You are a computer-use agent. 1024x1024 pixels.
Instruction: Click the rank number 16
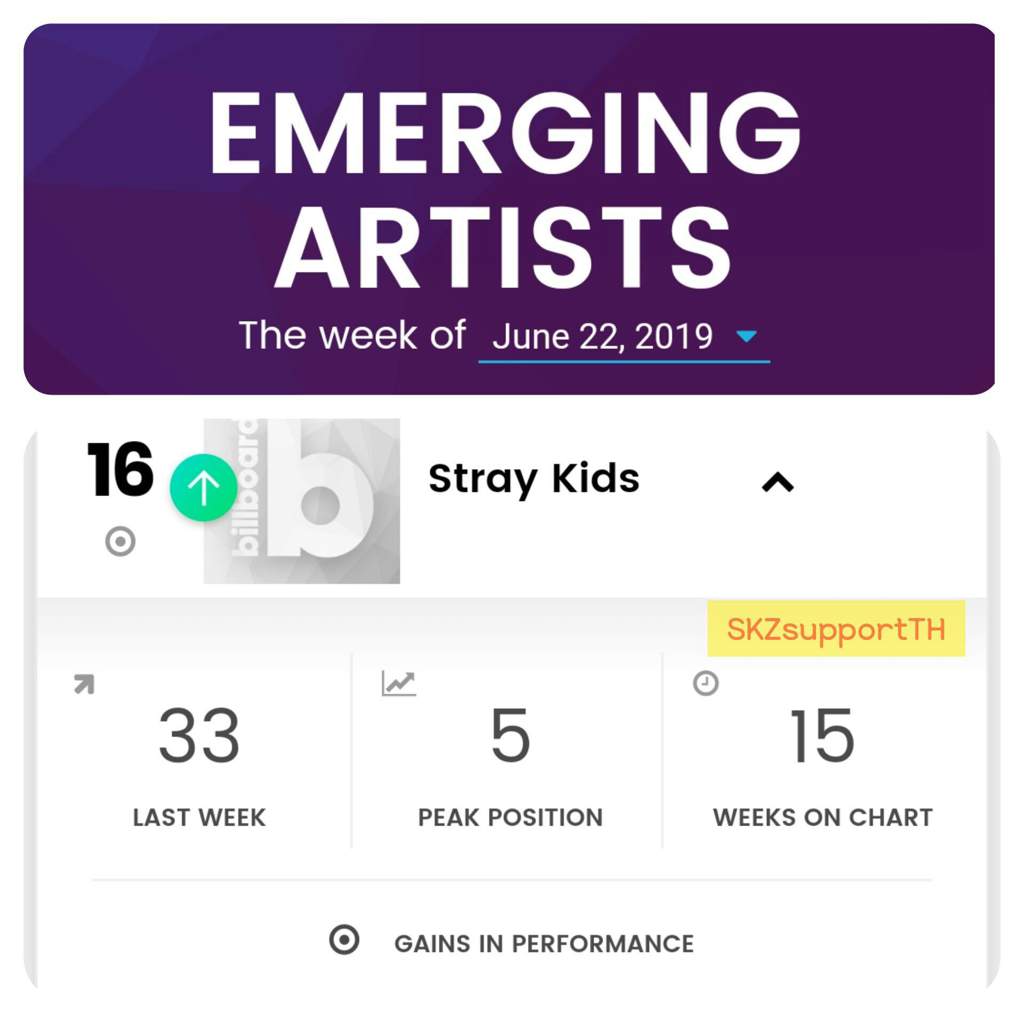pyautogui.click(x=120, y=470)
